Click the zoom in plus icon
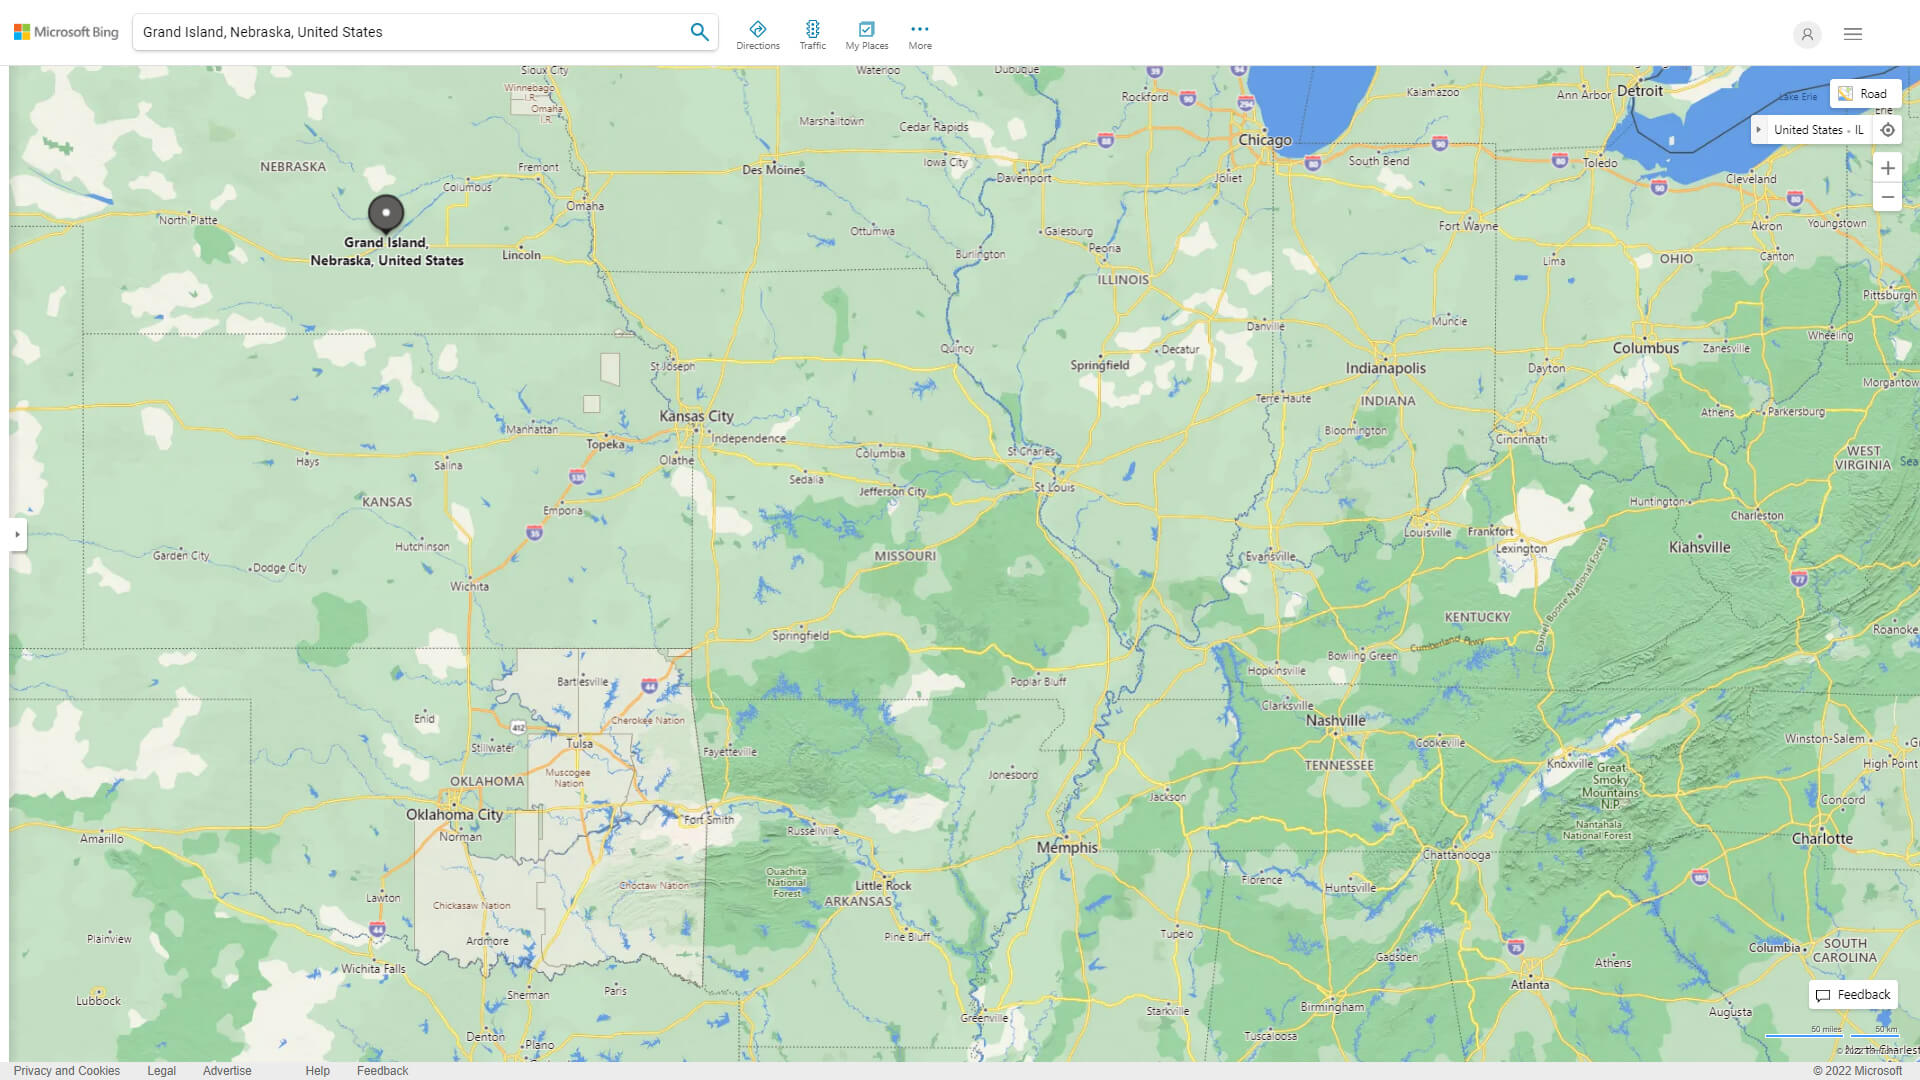 tap(1887, 167)
